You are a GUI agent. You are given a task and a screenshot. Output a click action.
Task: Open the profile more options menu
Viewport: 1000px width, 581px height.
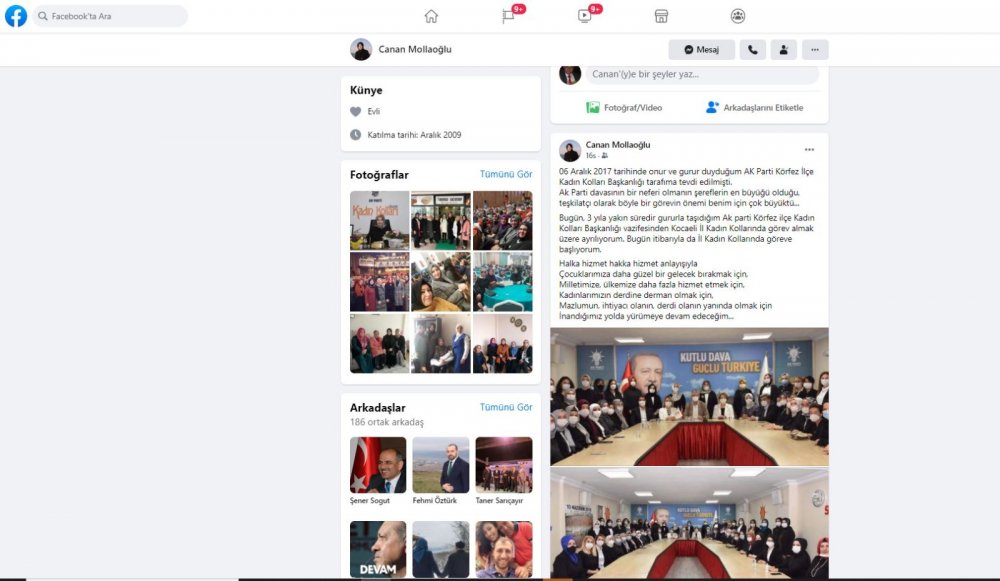(815, 50)
